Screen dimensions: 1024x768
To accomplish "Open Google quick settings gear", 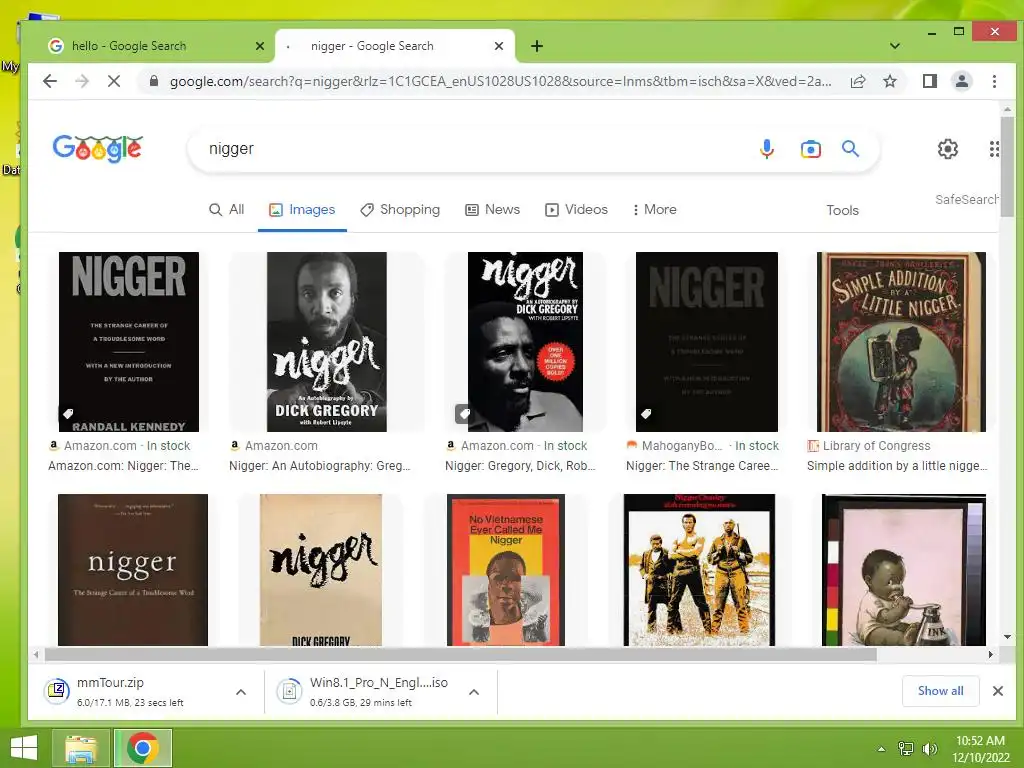I will [948, 149].
